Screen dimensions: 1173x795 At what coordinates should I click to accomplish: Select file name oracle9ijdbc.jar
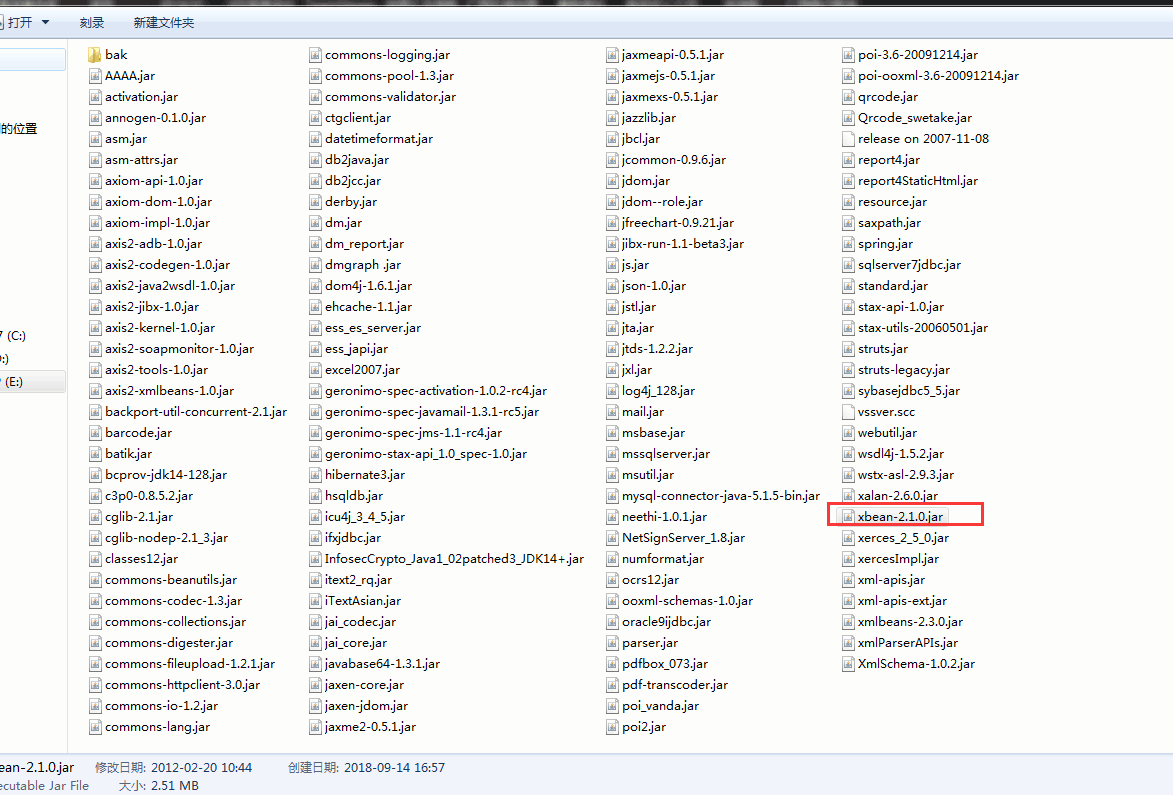667,621
